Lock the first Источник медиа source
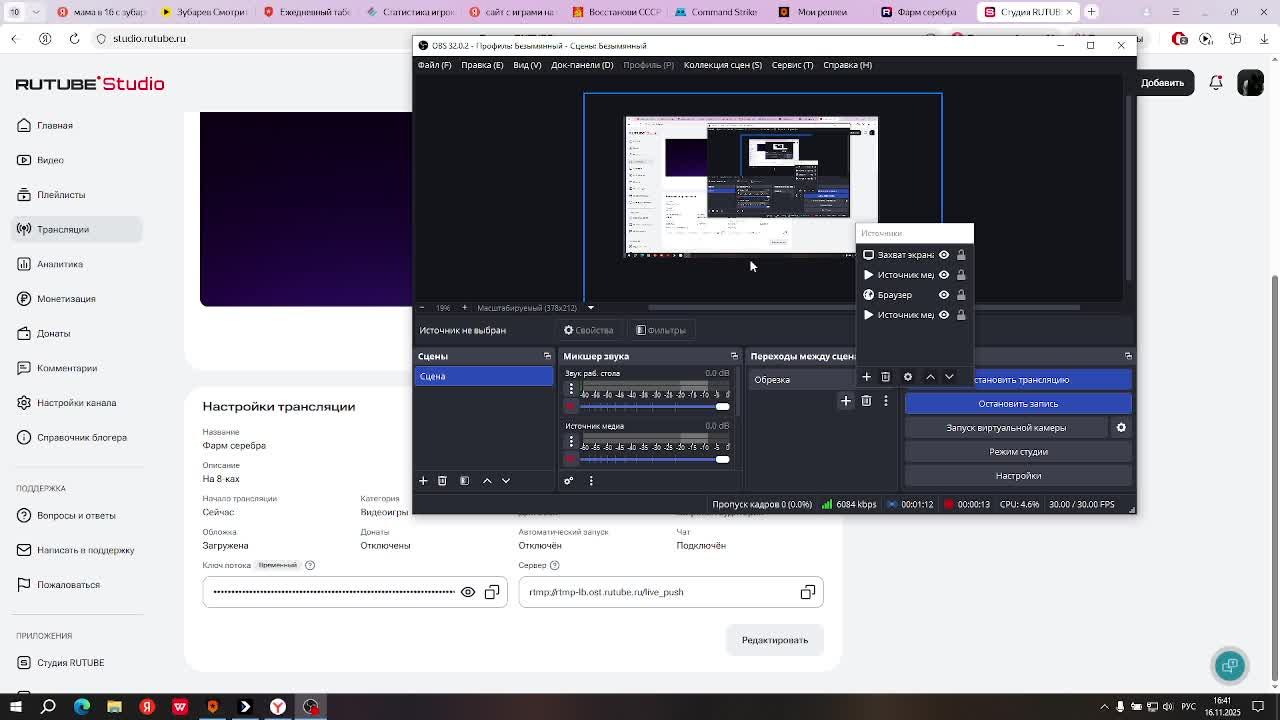The image size is (1280, 720). coord(961,275)
